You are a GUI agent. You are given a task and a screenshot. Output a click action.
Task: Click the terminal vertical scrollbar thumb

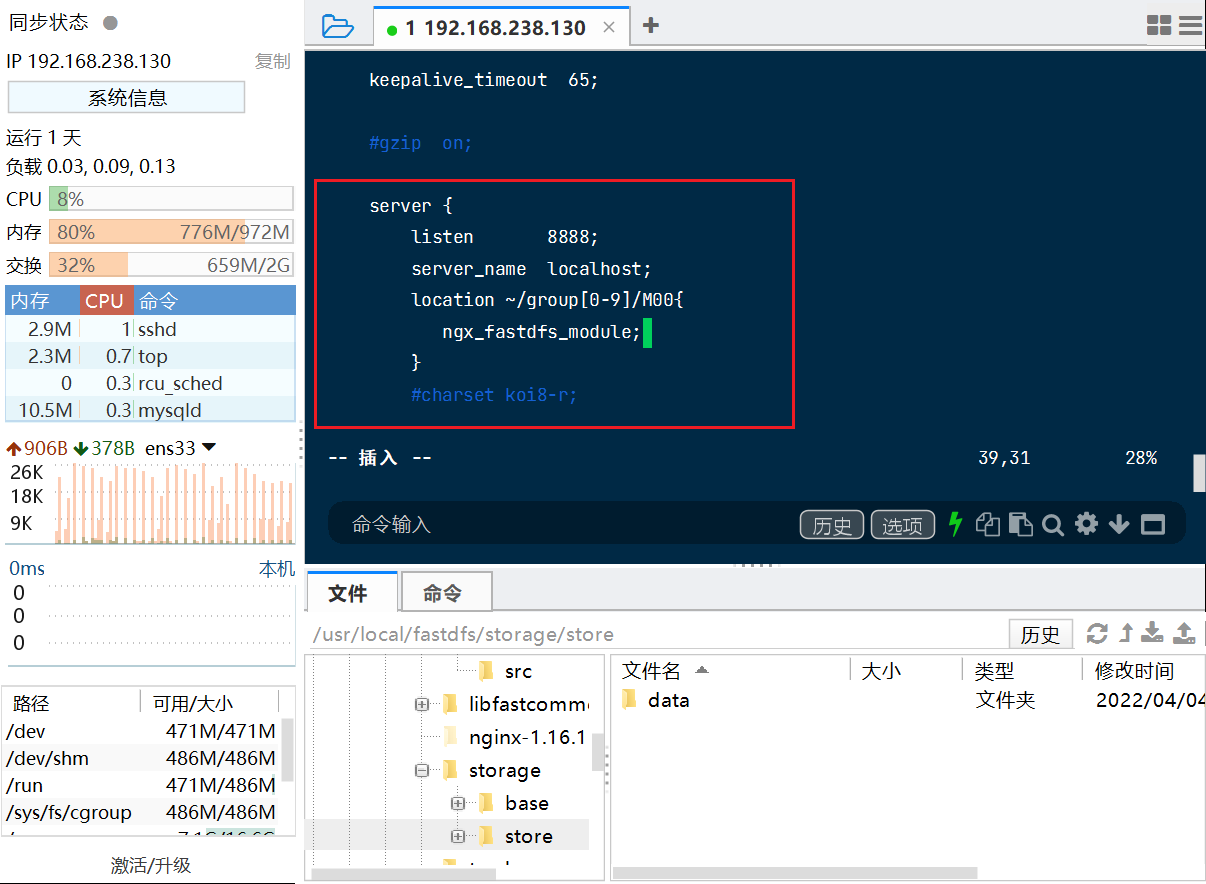click(x=1199, y=473)
